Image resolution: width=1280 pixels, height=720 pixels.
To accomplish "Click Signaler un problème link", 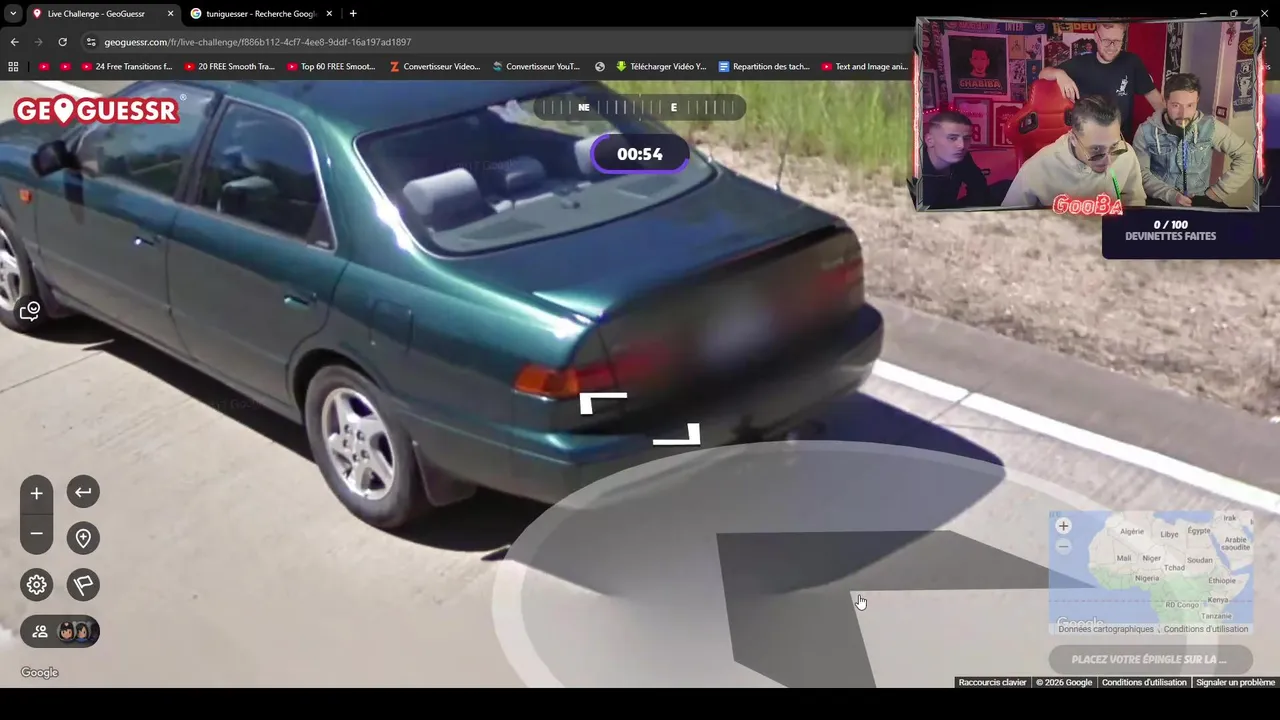I will click(x=1235, y=682).
